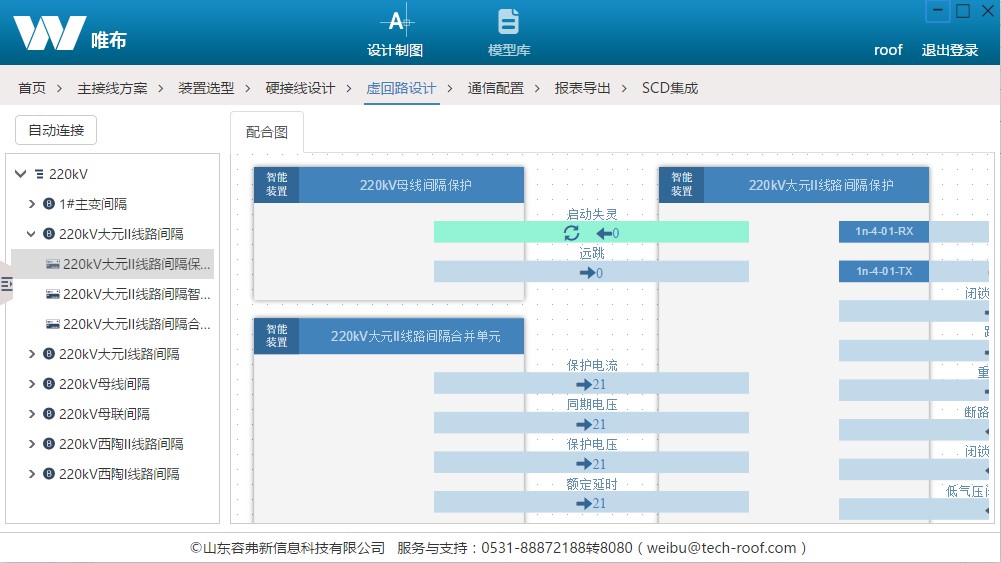
Task: Click the 1n-4-01-RX port block
Action: pyautogui.click(x=884, y=232)
